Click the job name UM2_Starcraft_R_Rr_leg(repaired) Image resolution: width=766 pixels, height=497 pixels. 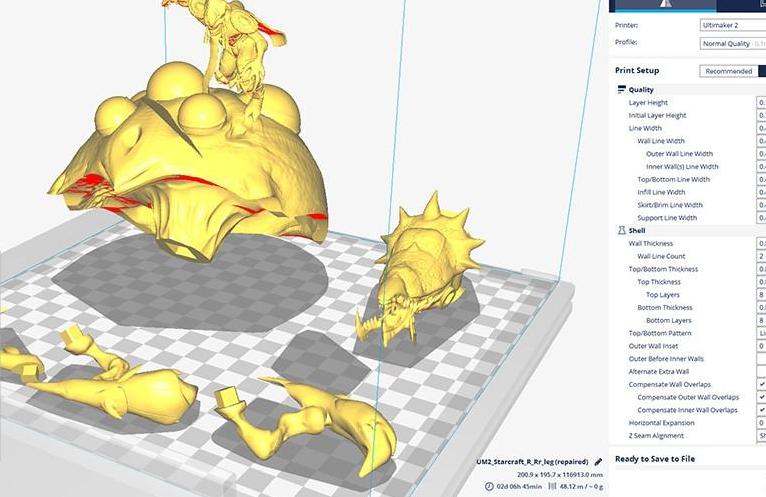(532, 462)
